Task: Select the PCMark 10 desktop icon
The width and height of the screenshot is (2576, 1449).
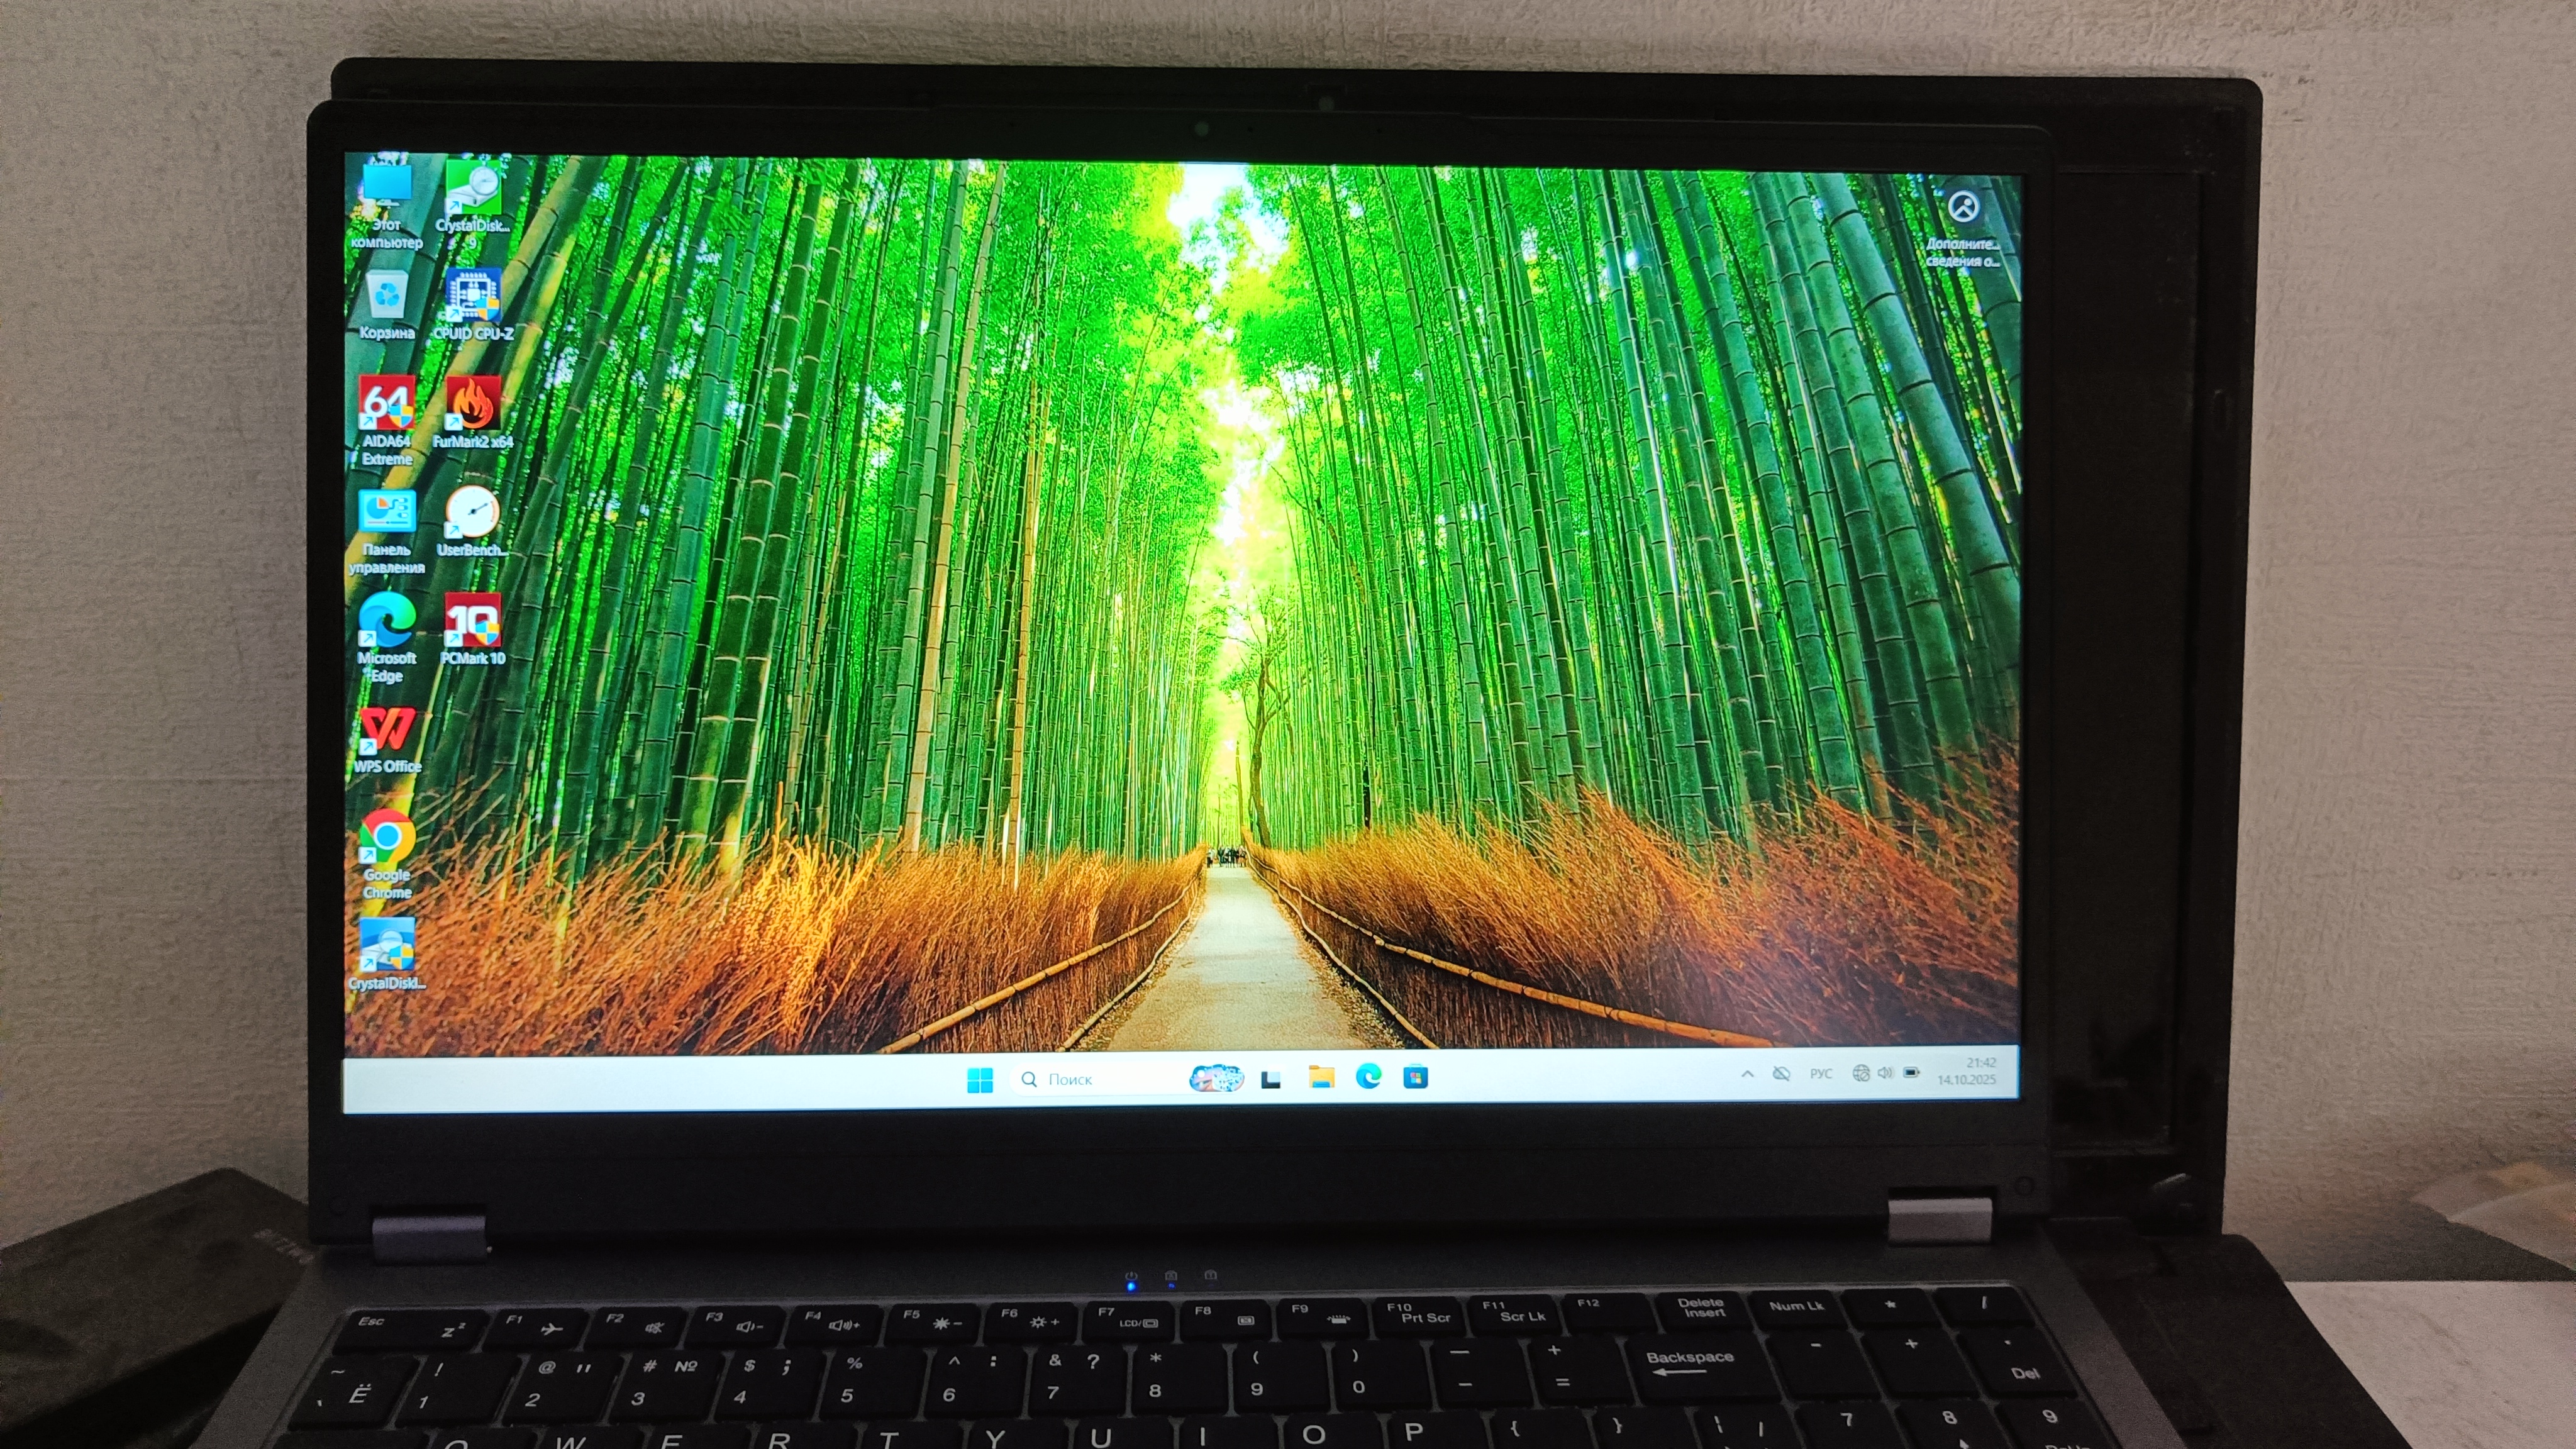Action: [x=472, y=622]
